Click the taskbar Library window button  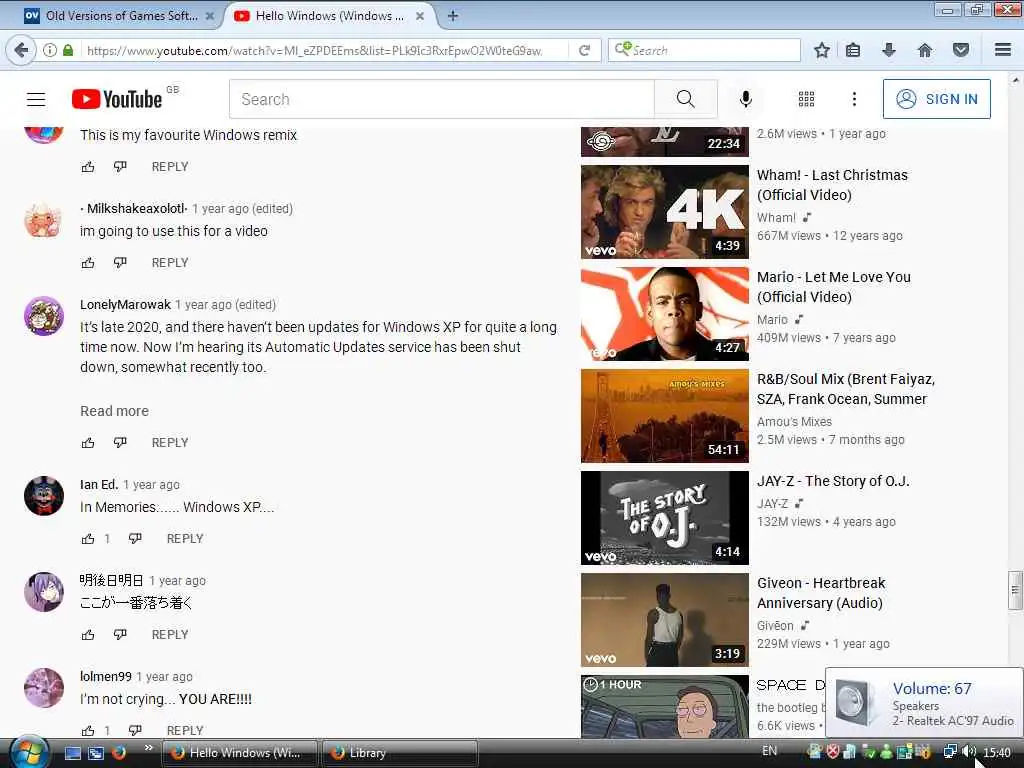click(x=400, y=753)
